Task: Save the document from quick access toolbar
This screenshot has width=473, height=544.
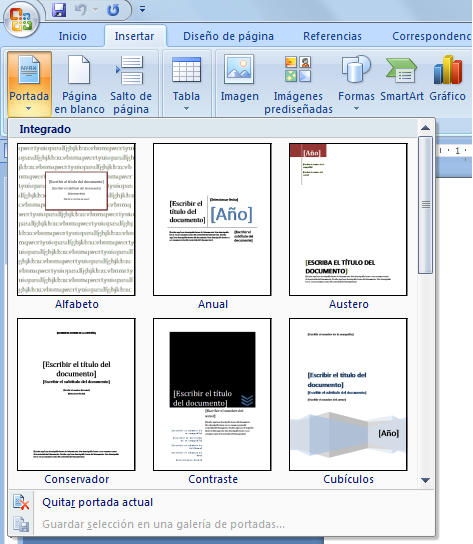Action: pos(59,10)
